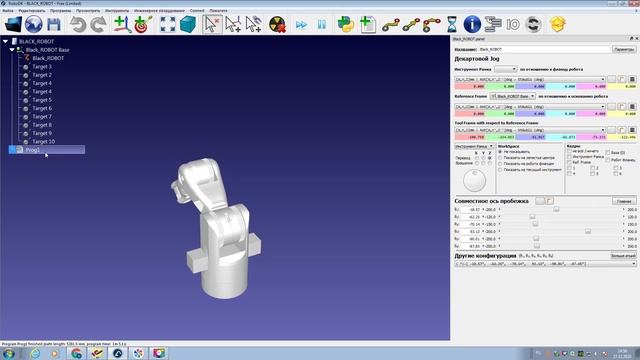
Task: Add a program call instruction list icon
Action: pyautogui.click(x=493, y=24)
